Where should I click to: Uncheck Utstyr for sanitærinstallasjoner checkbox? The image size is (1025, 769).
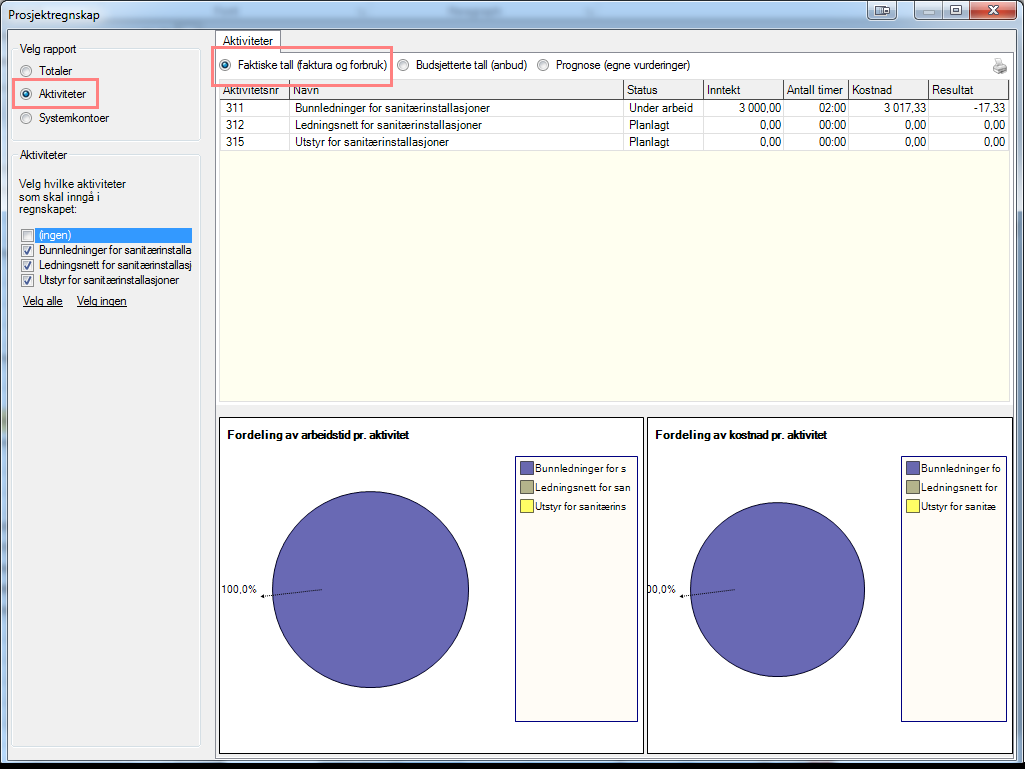(x=27, y=281)
